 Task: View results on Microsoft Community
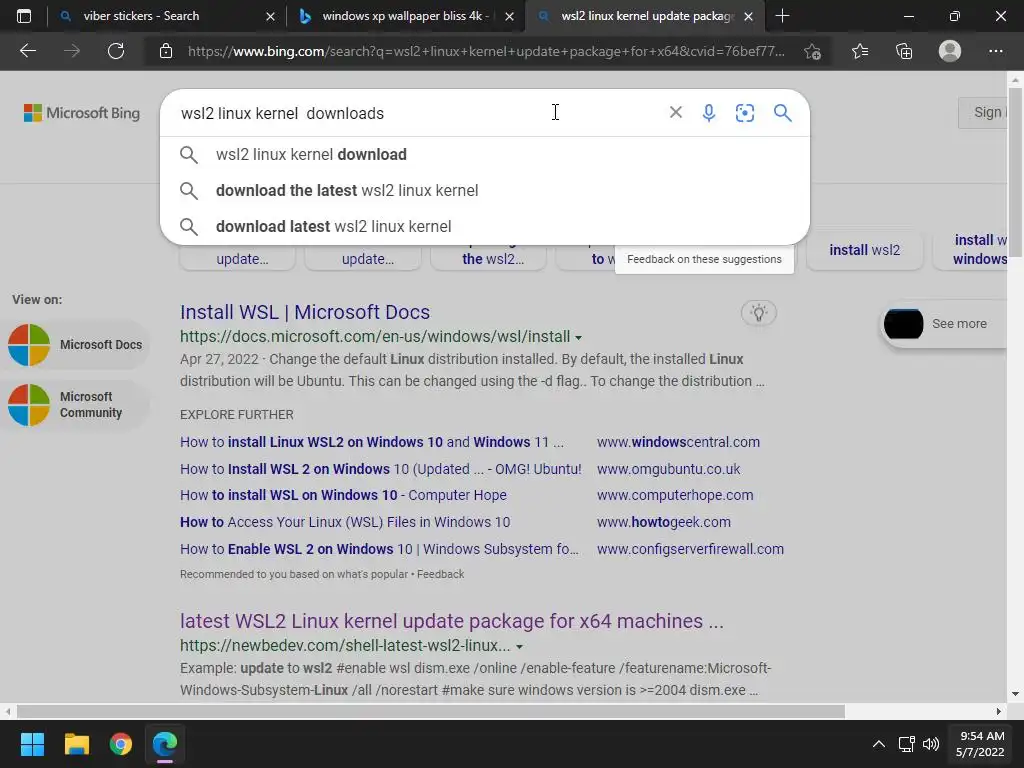click(x=75, y=405)
